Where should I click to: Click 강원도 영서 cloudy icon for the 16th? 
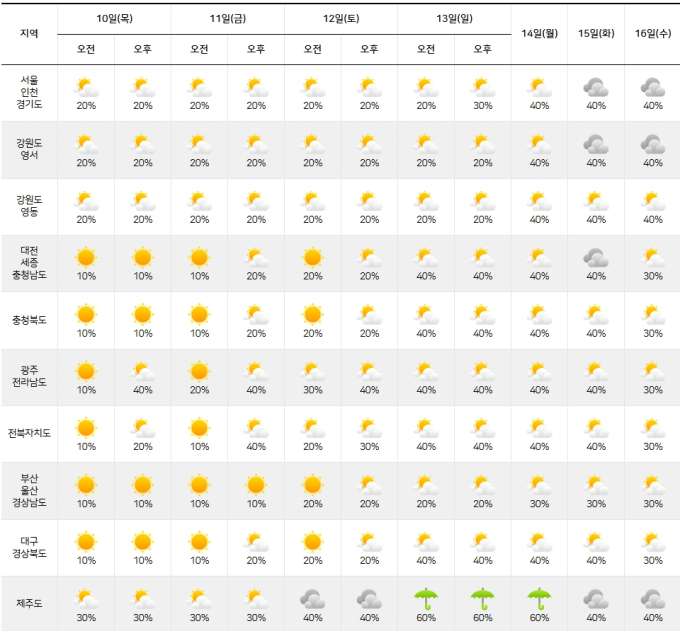click(653, 144)
